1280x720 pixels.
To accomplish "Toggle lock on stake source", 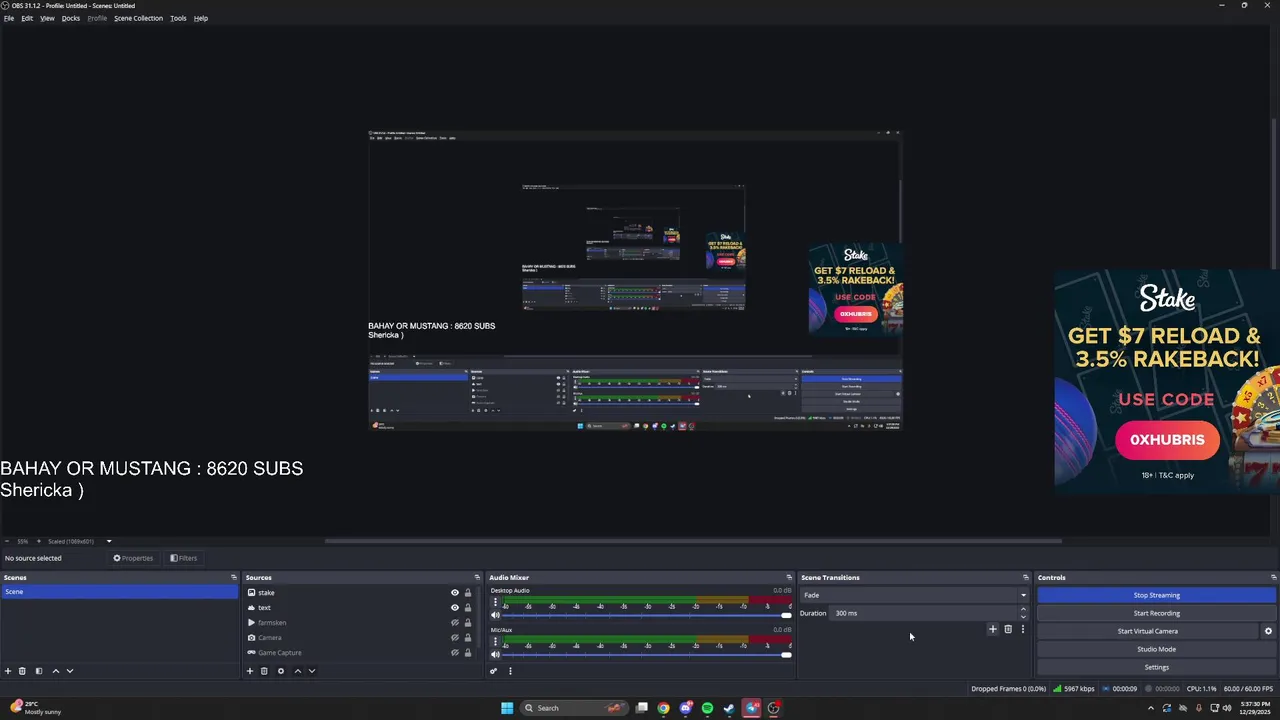I will coord(467,593).
